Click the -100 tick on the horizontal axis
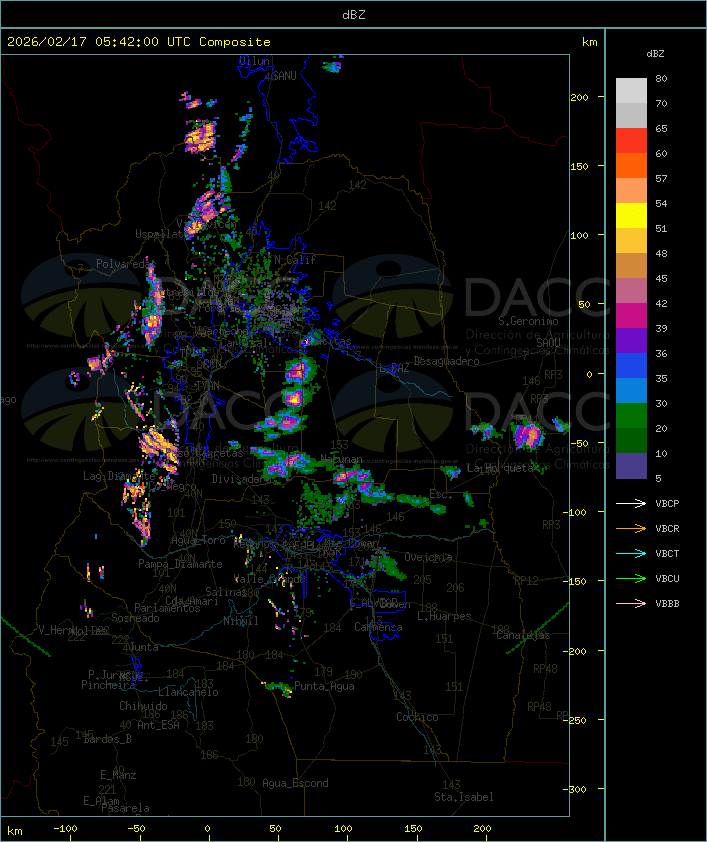 pos(65,829)
